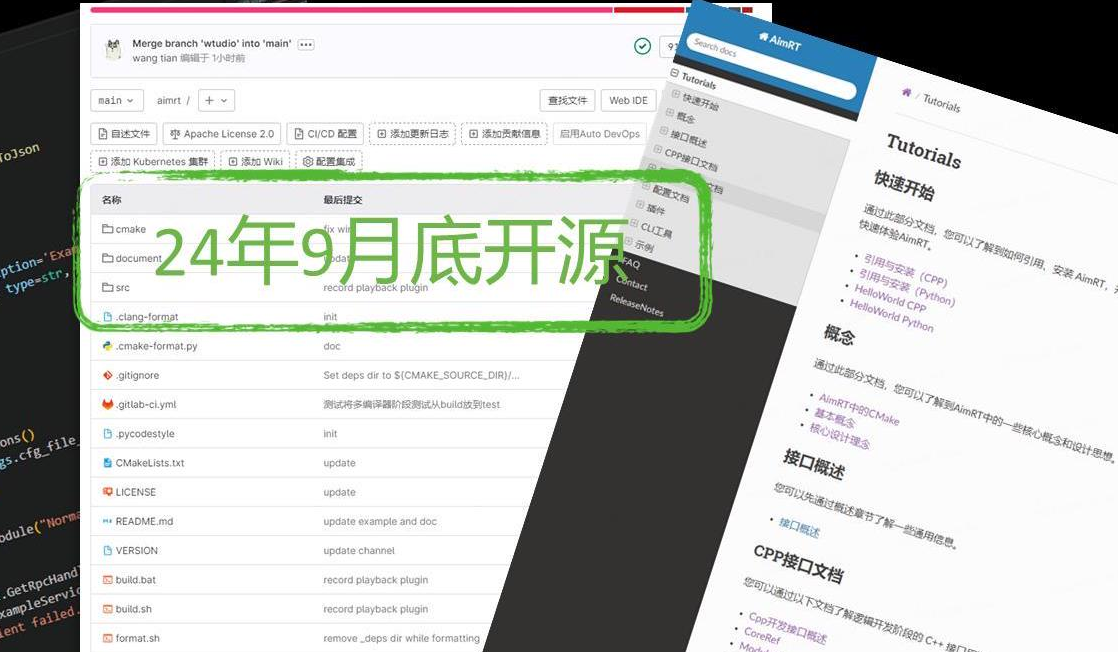The image size is (1118, 652).
Task: Click the 查找文件 button
Action: pyautogui.click(x=568, y=101)
